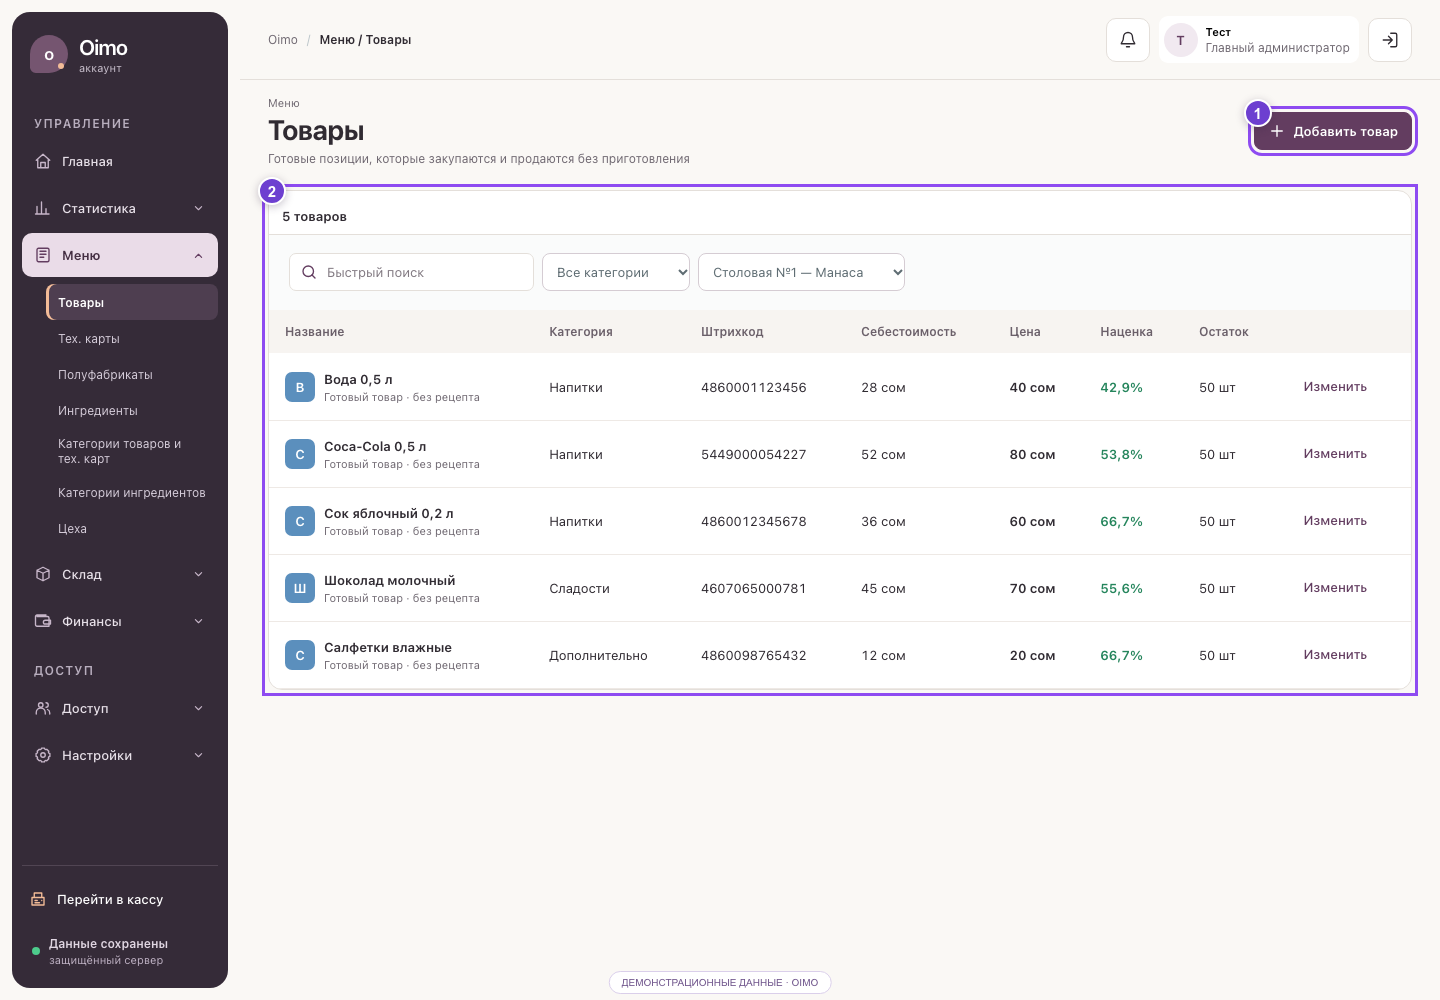Click the user avatar T circle
Image resolution: width=1440 pixels, height=1000 pixels.
tap(1181, 40)
